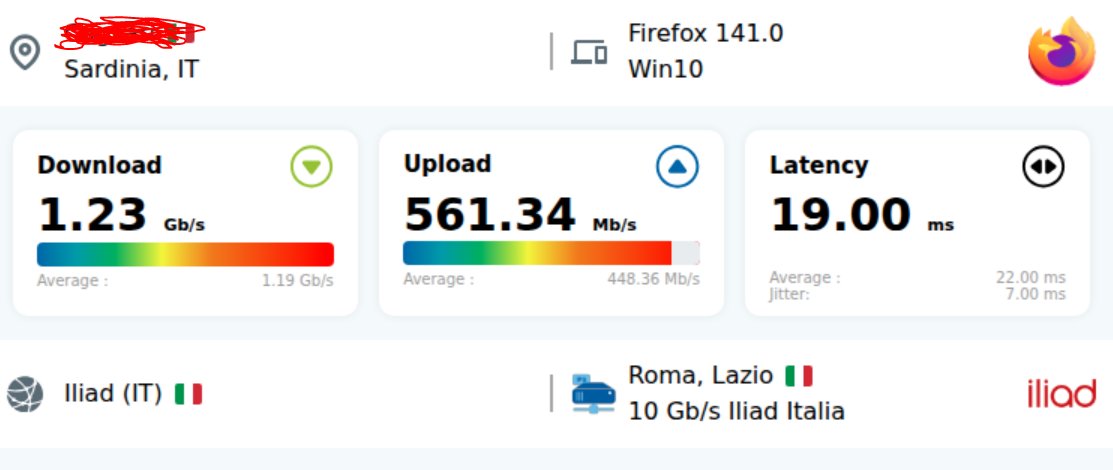1113x470 pixels.
Task: Click the 10 Gb/s Iliad Italia server text
Action: point(736,411)
